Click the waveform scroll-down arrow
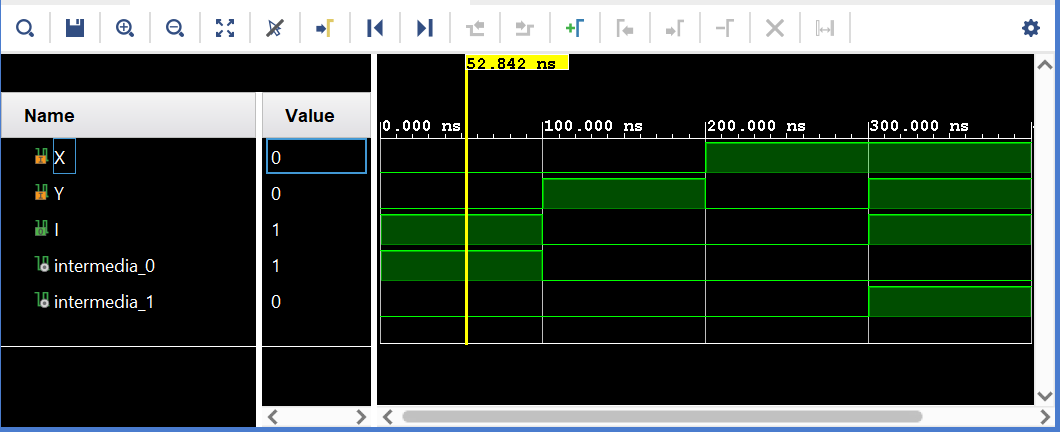1063x433 pixels. pyautogui.click(x=1045, y=395)
